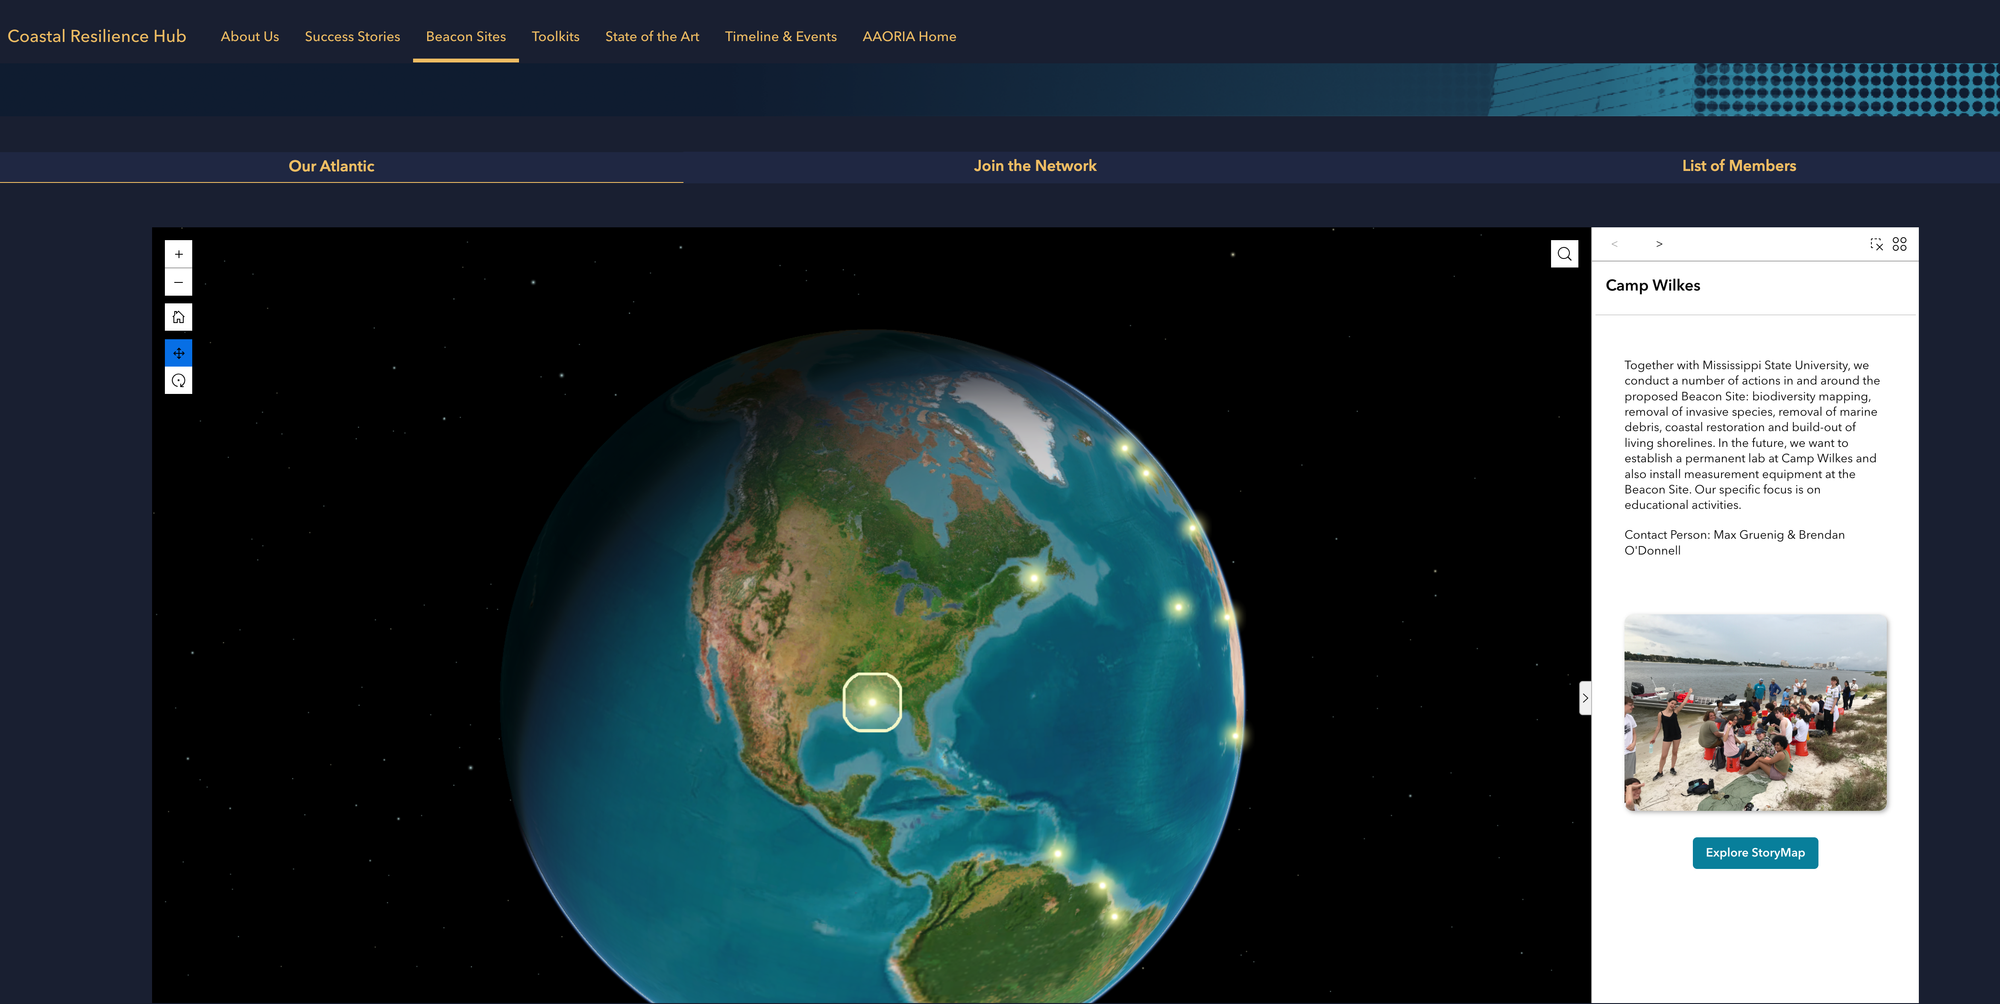
Task: Open the map search tool
Action: click(1564, 253)
